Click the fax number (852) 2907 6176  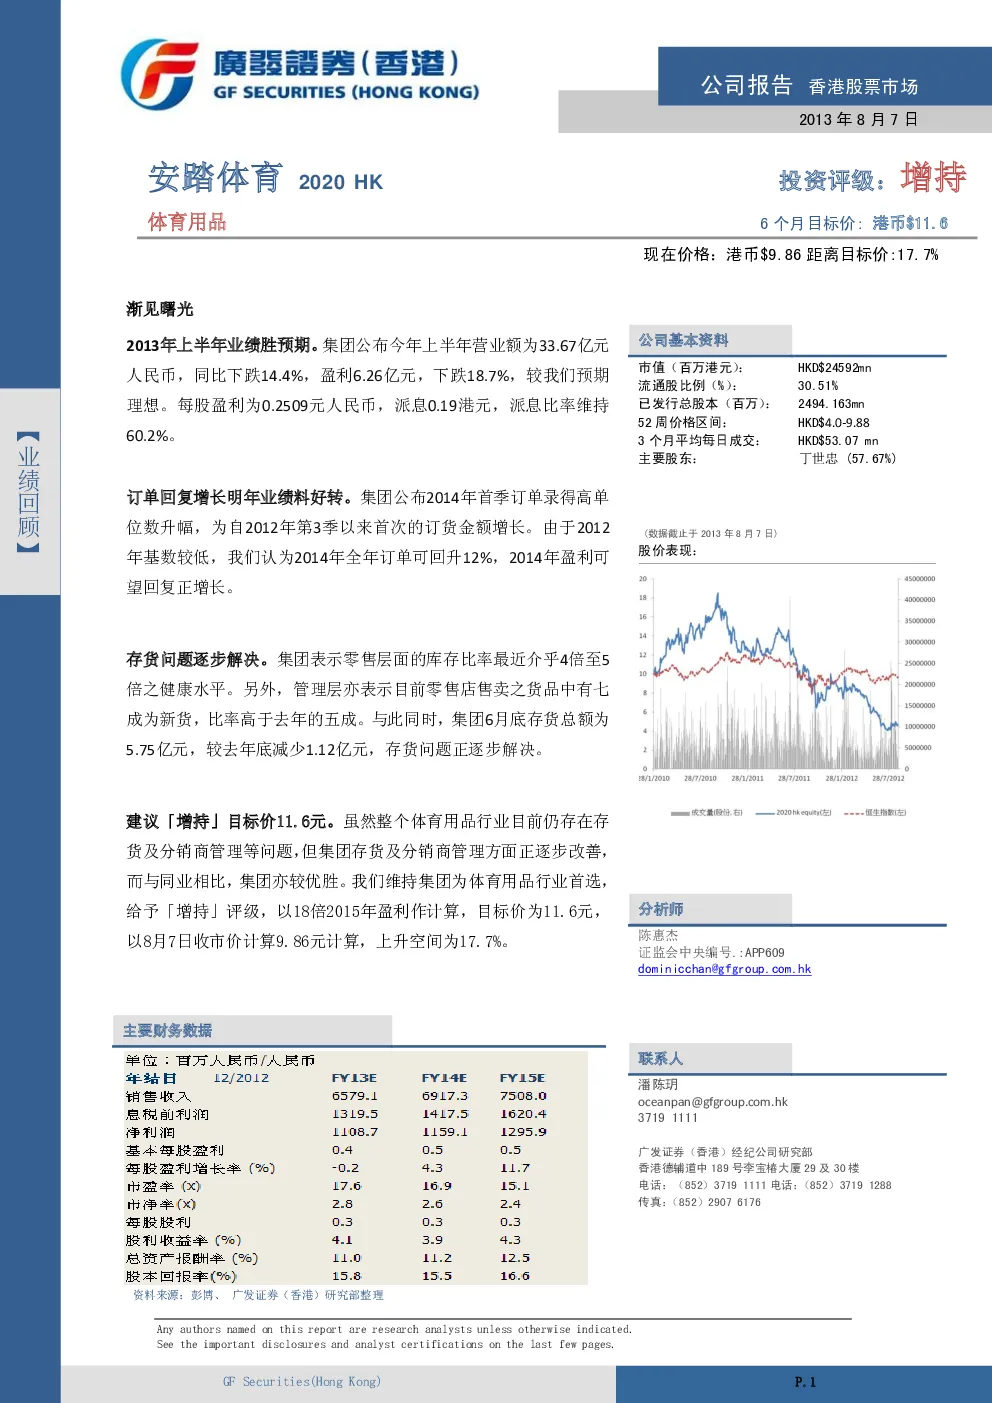(x=715, y=1203)
